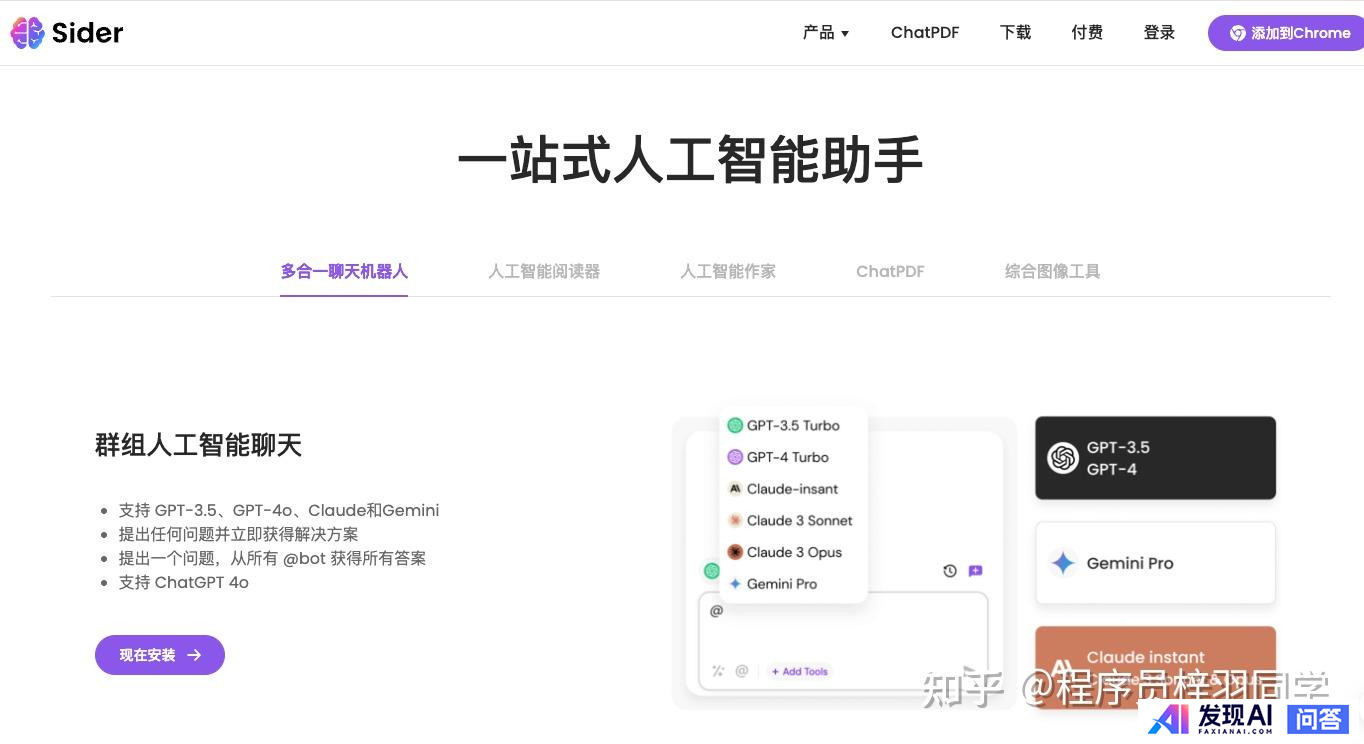1364x744 pixels.
Task: Click the 添加到Chrome button
Action: (x=1286, y=33)
